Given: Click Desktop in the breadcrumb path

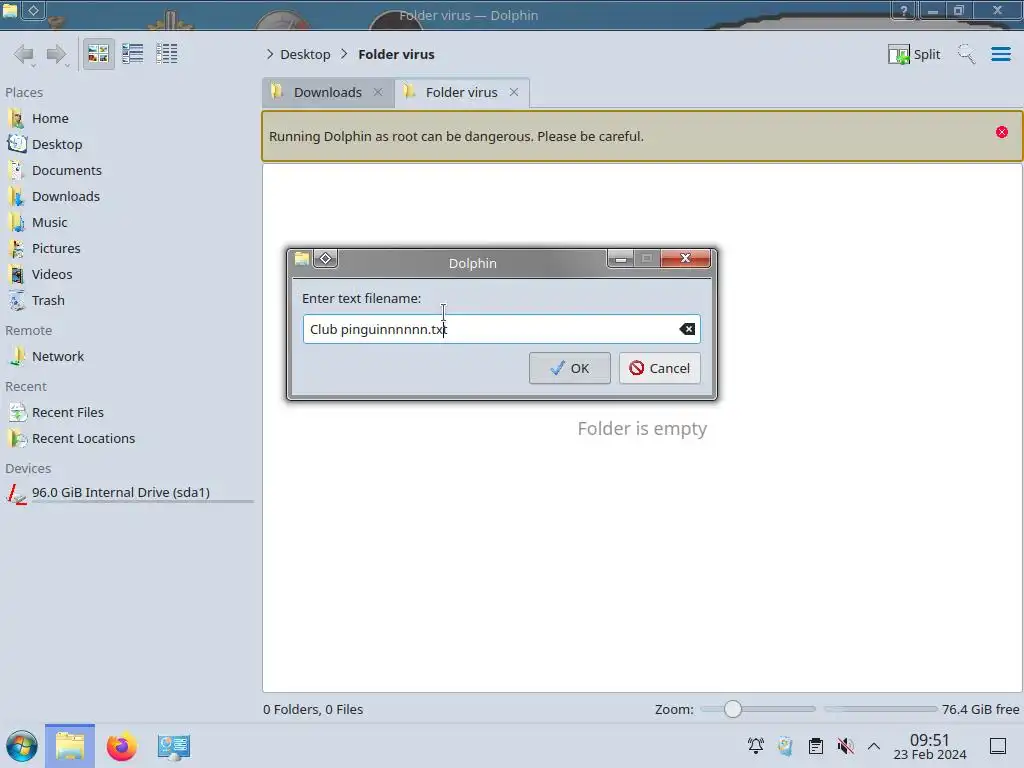Looking at the screenshot, I should (x=305, y=54).
